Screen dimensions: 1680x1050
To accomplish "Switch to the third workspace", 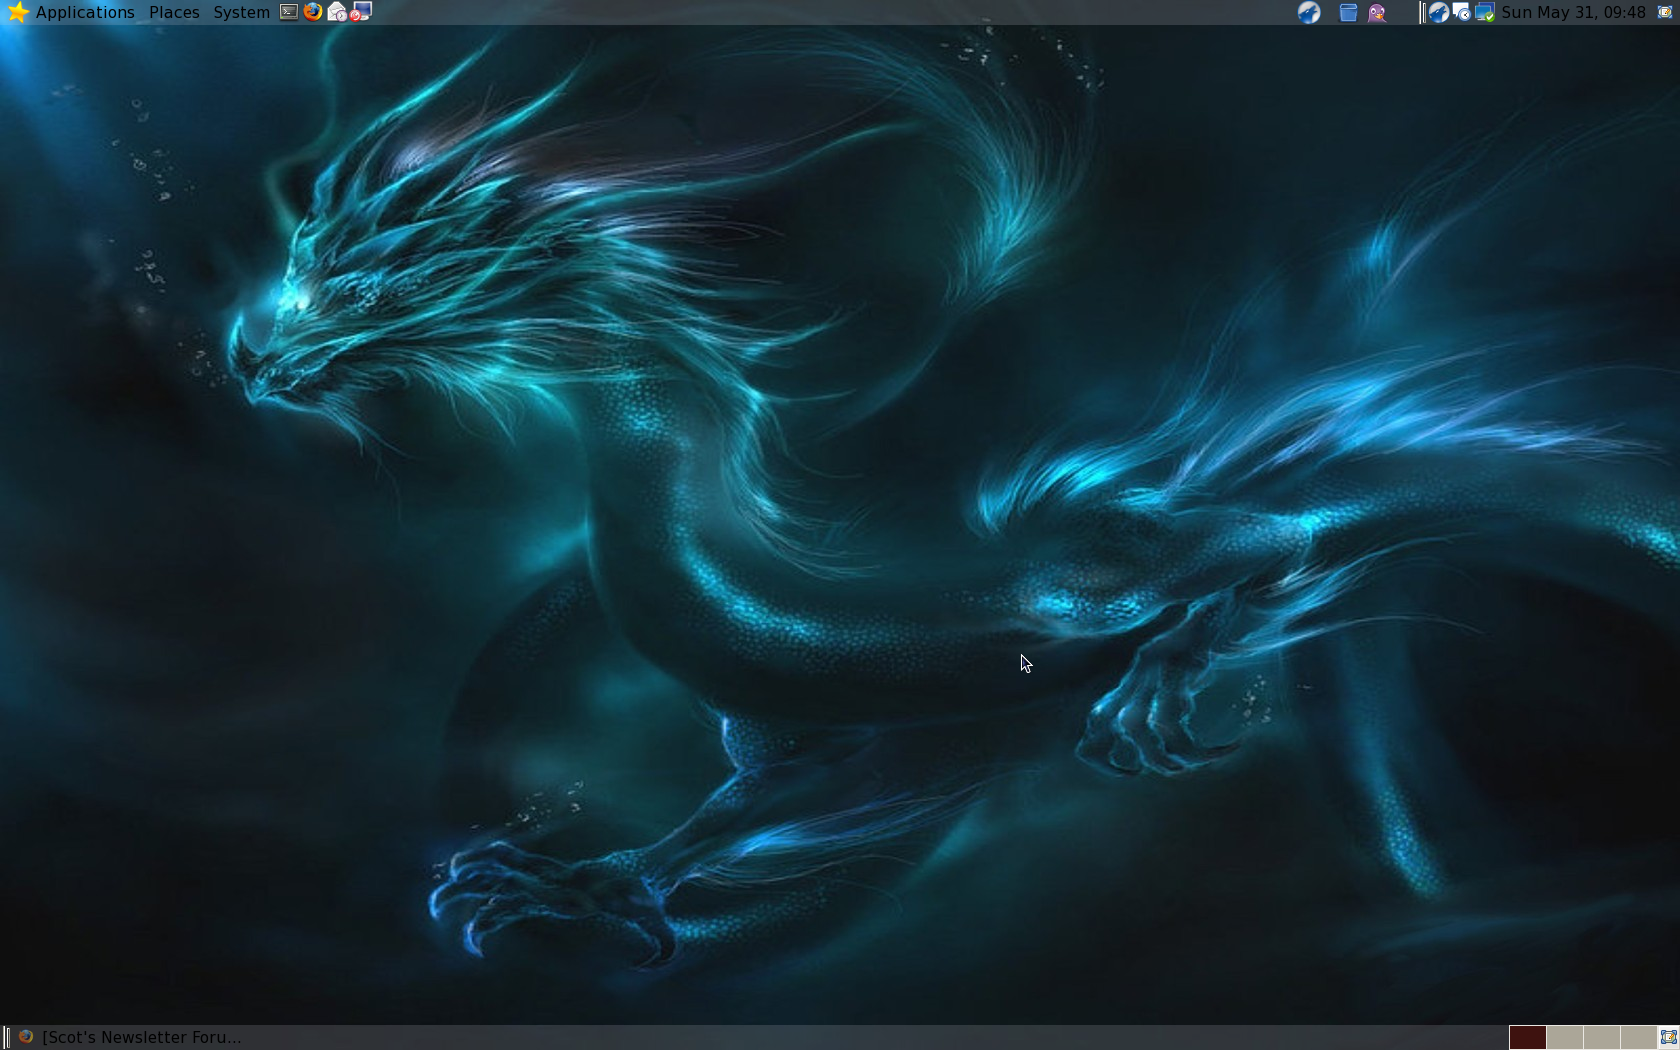I will tap(1601, 1037).
